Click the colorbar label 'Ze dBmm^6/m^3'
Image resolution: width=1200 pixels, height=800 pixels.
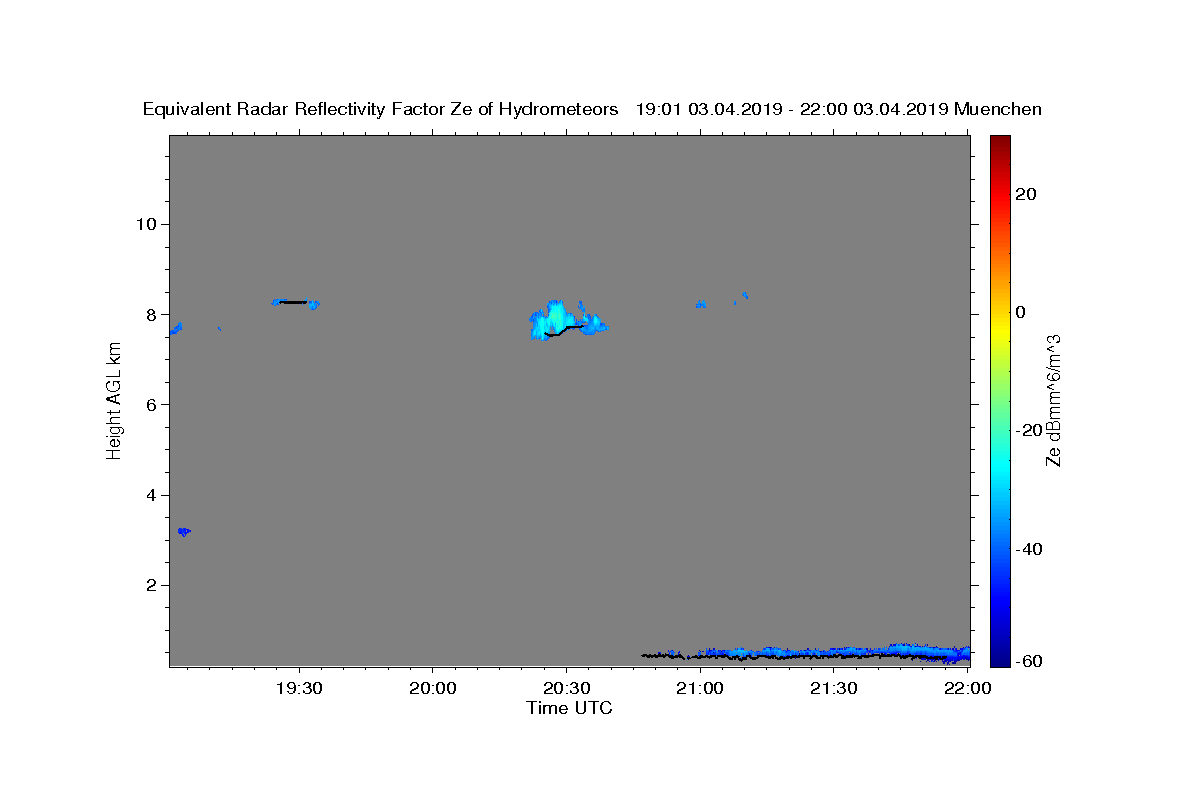pyautogui.click(x=1053, y=400)
